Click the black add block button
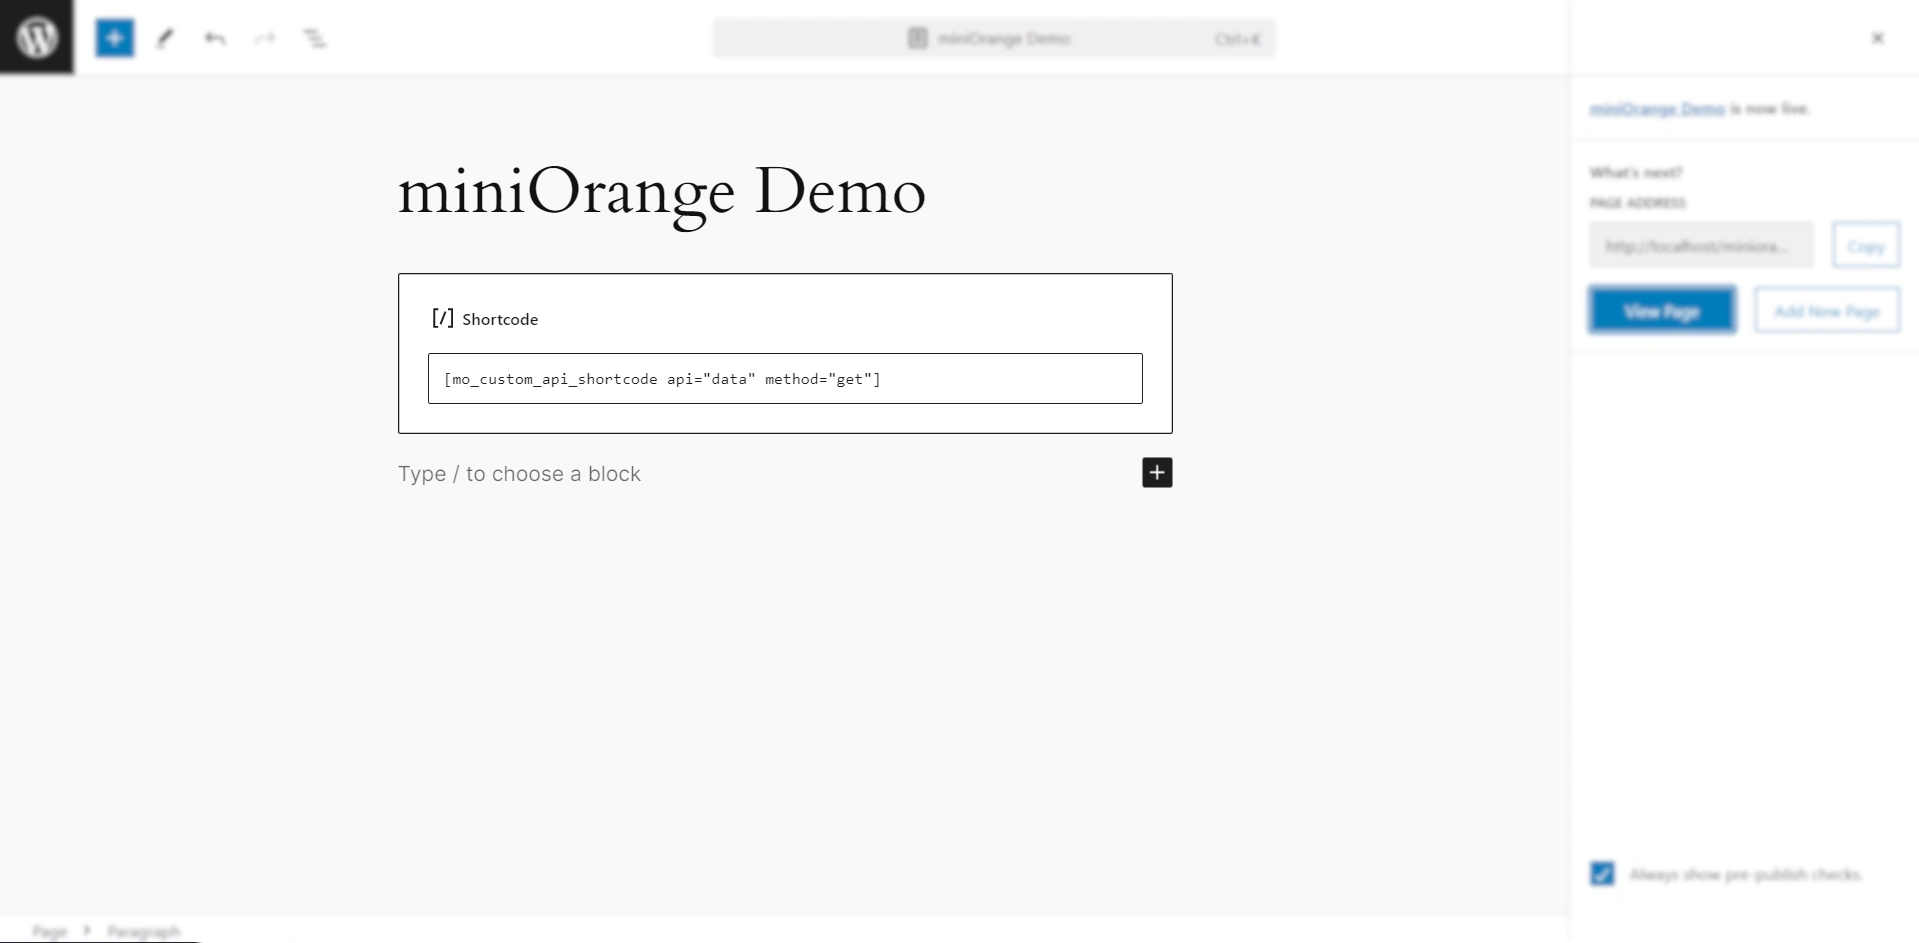This screenshot has width=1919, height=943. pyautogui.click(x=1157, y=472)
